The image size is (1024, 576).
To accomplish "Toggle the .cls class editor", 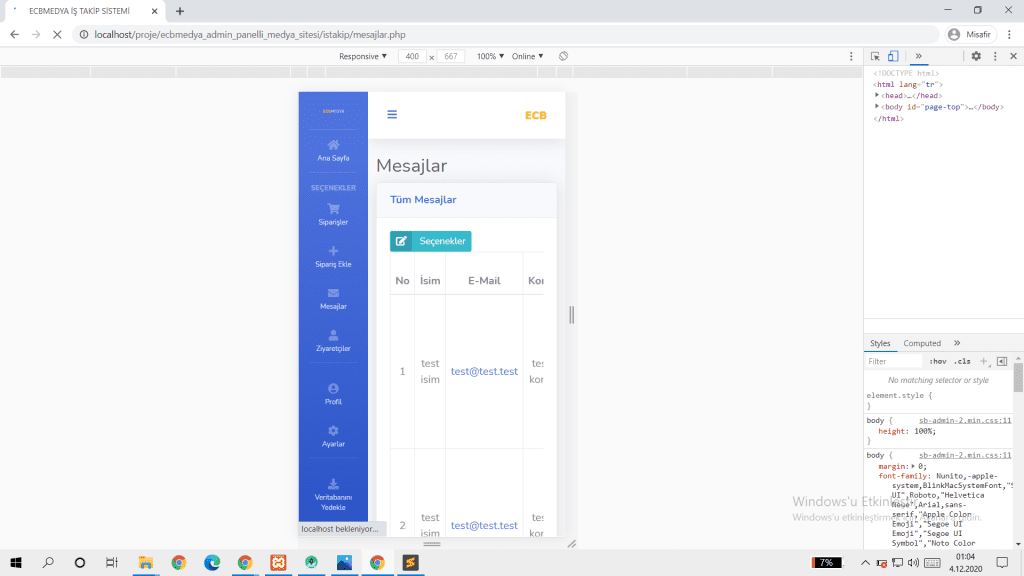I will pos(962,361).
